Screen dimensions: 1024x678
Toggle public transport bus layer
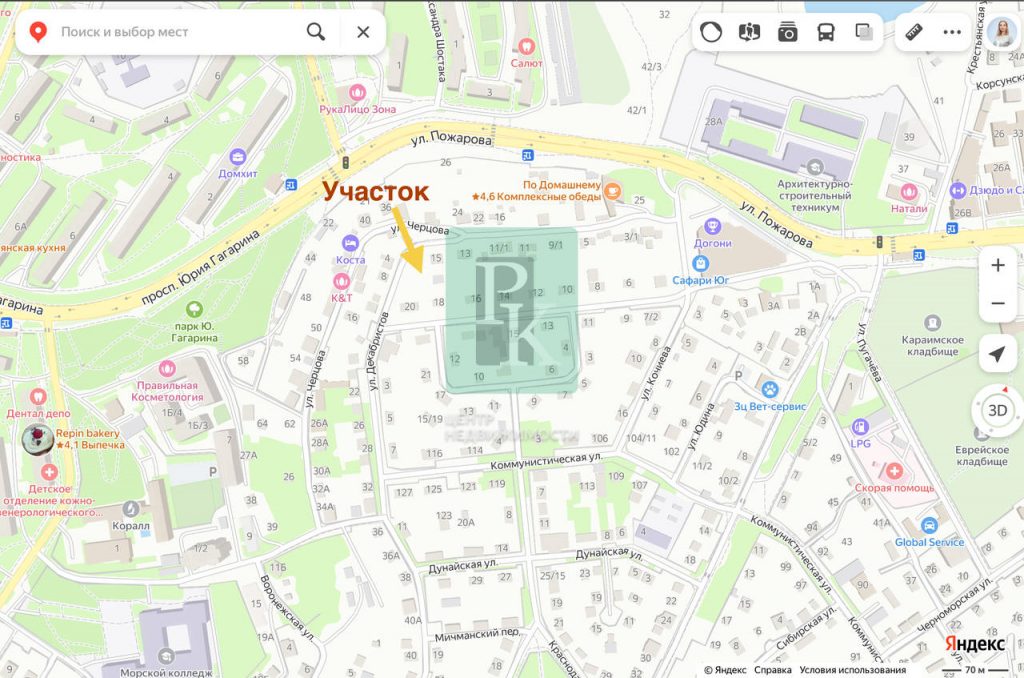pos(825,31)
